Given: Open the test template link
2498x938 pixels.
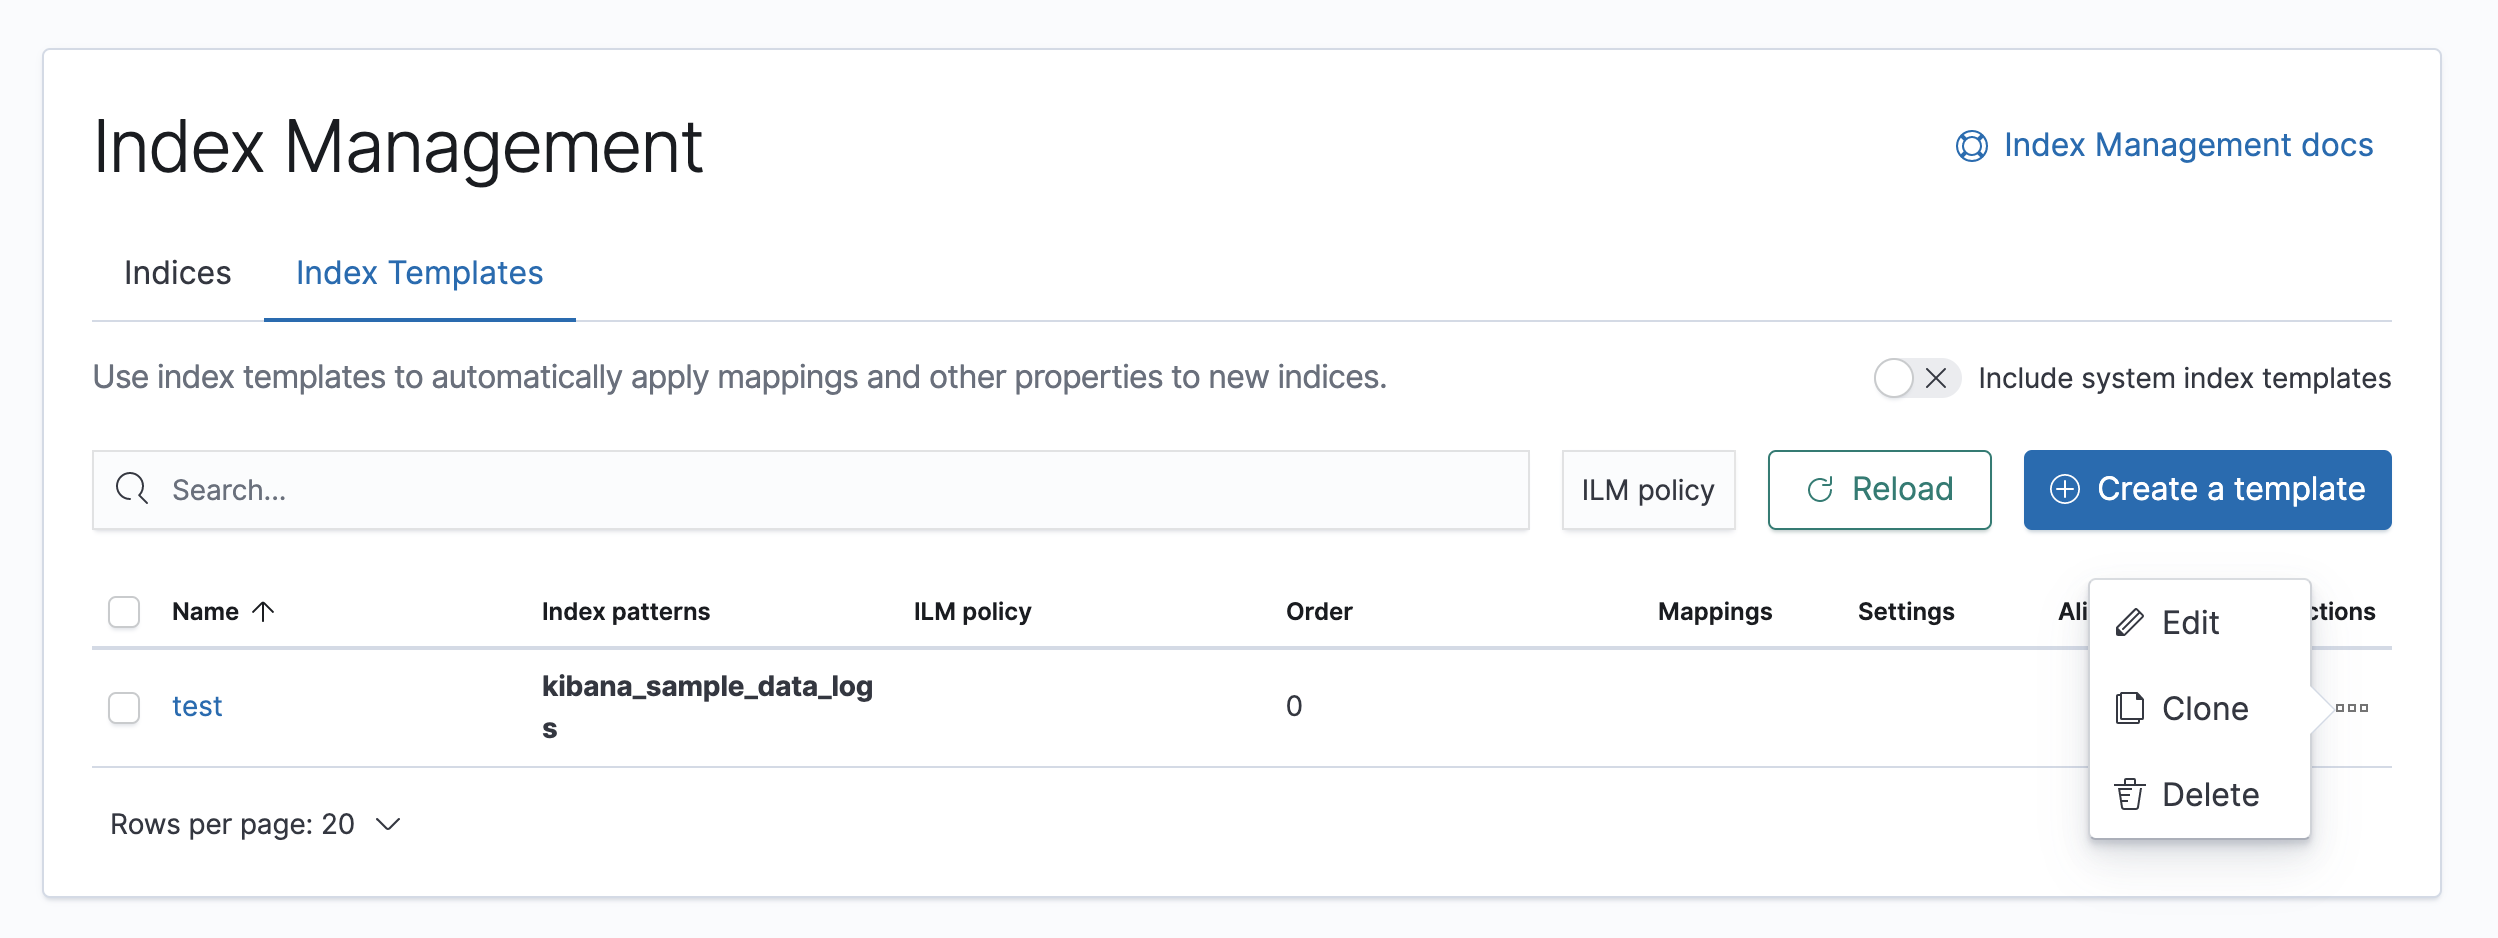Looking at the screenshot, I should pyautogui.click(x=197, y=706).
